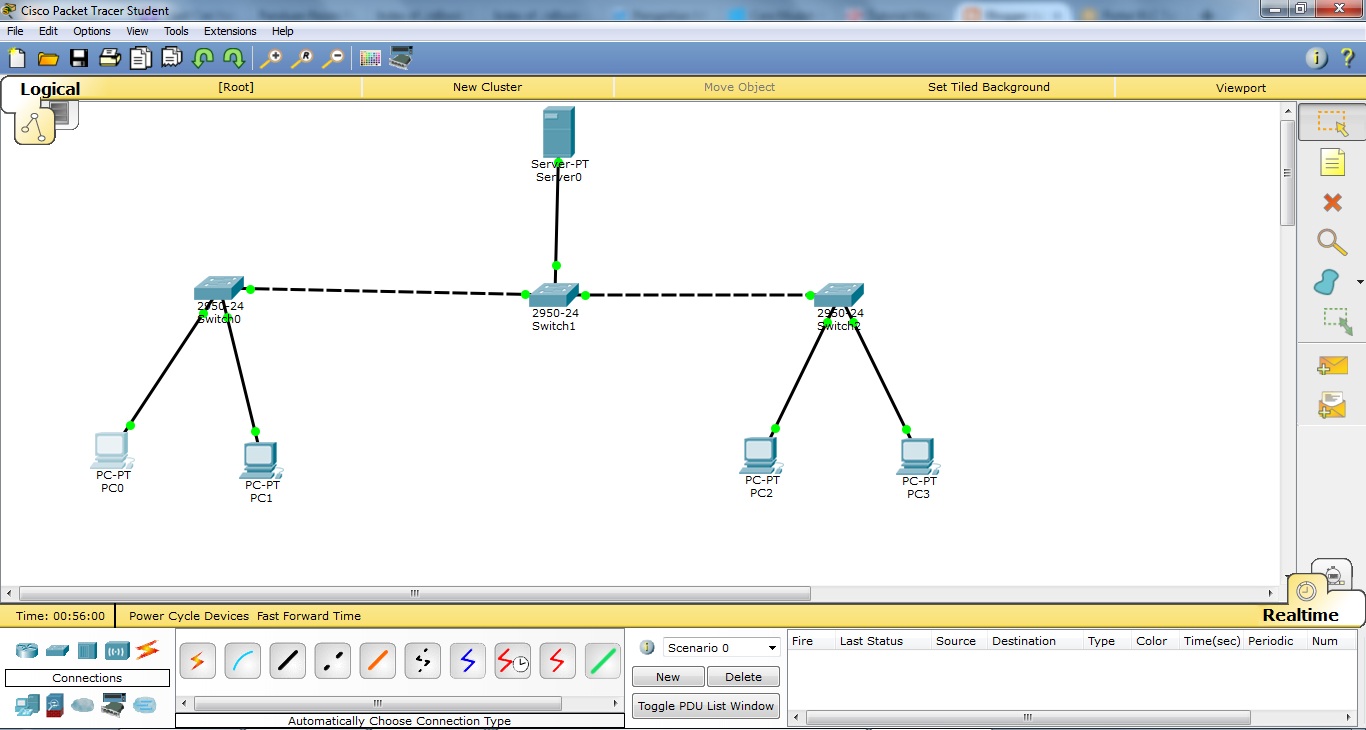The height and width of the screenshot is (730, 1366).
Task: Open the Extensions menu
Action: click(229, 31)
